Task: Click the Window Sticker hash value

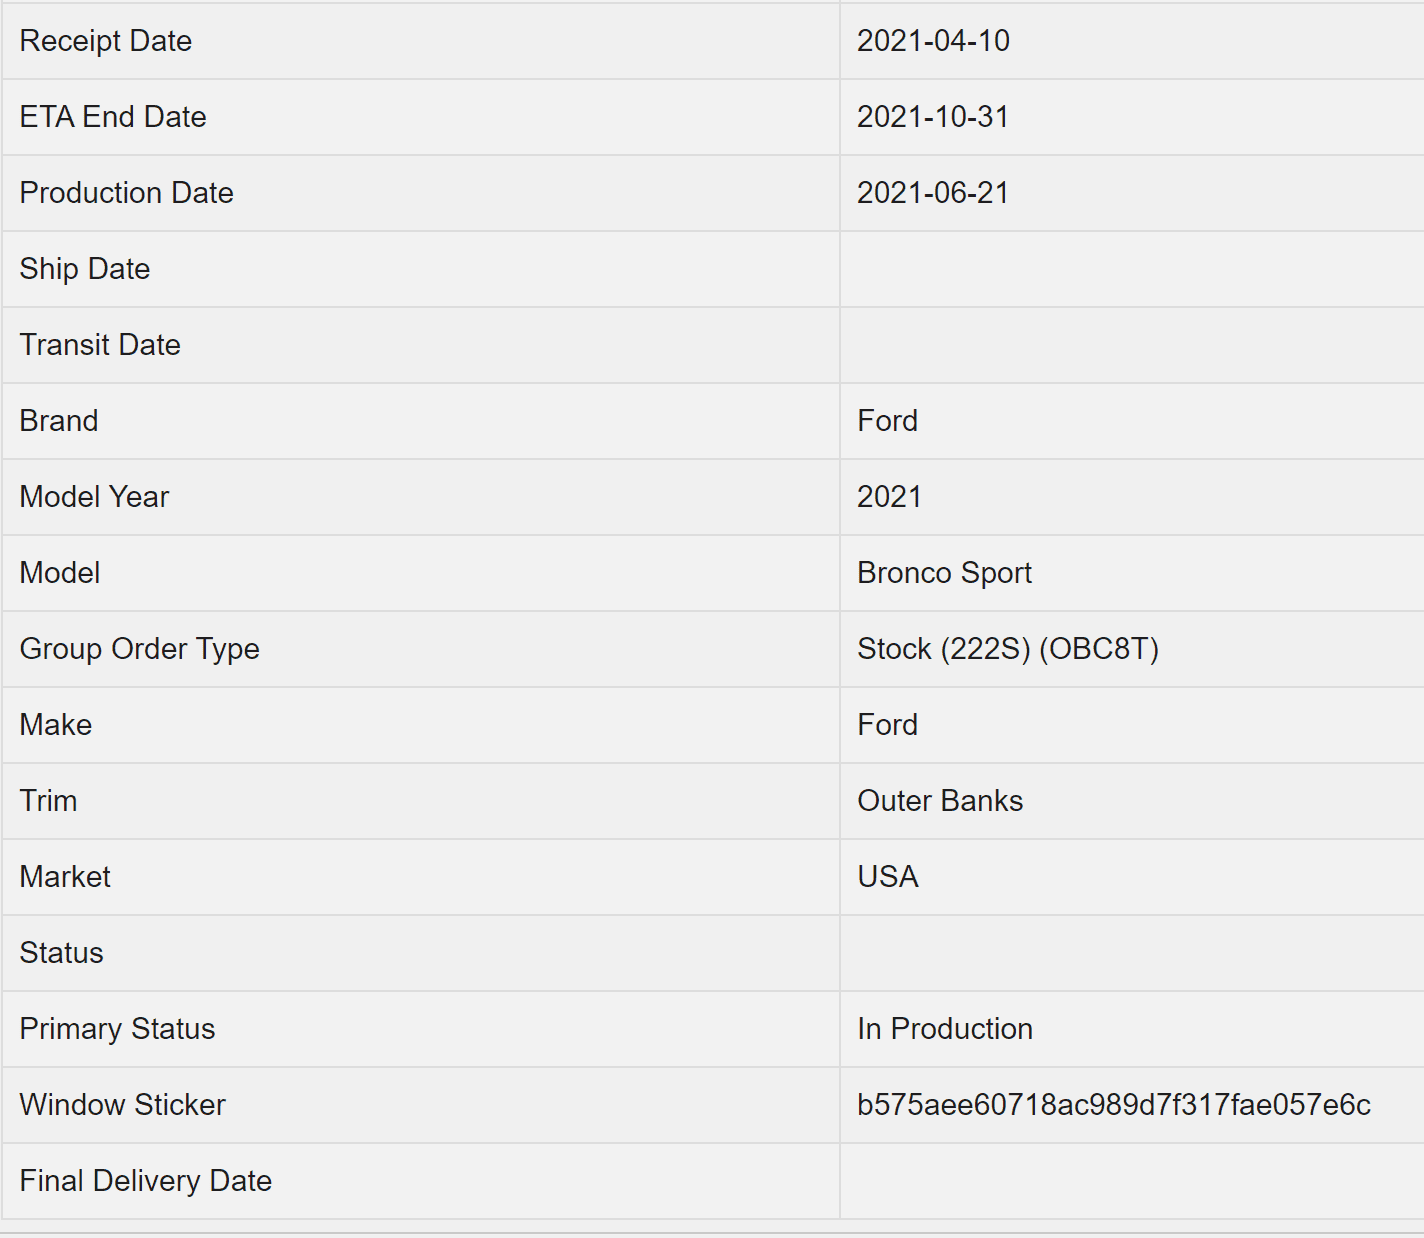Action: click(1113, 1105)
